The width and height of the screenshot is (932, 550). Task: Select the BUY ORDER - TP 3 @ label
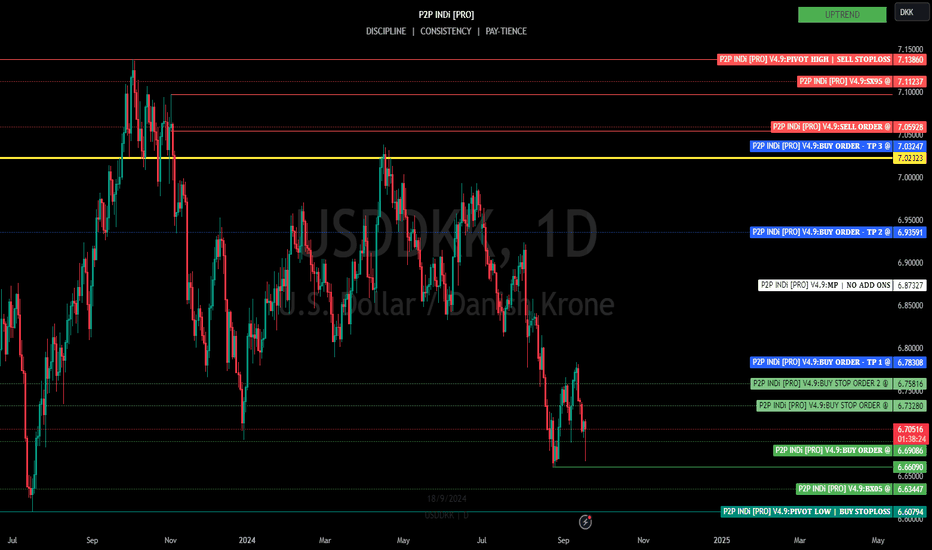(821, 146)
